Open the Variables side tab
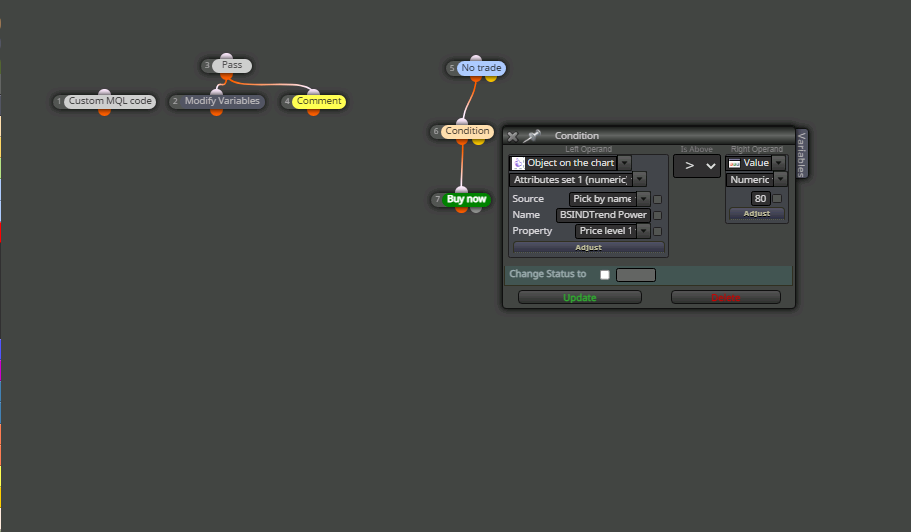 pyautogui.click(x=802, y=154)
